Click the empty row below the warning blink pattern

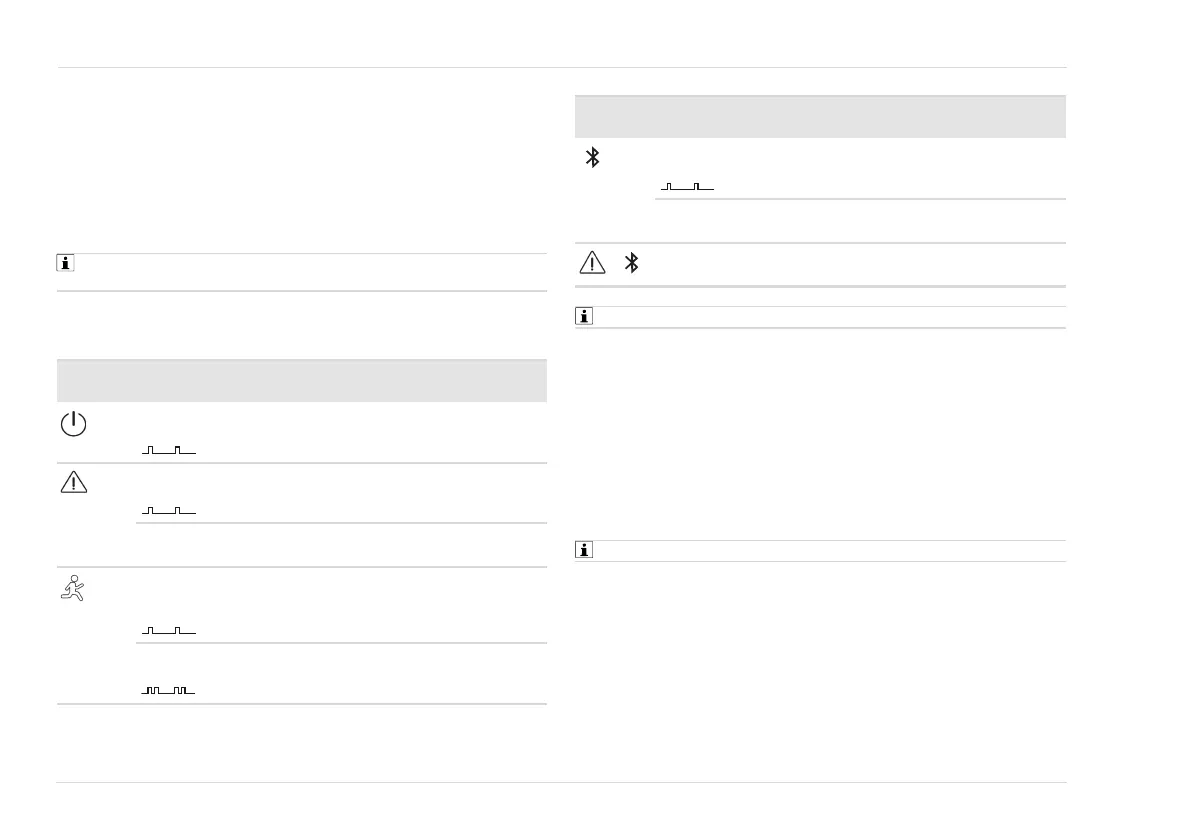point(340,545)
